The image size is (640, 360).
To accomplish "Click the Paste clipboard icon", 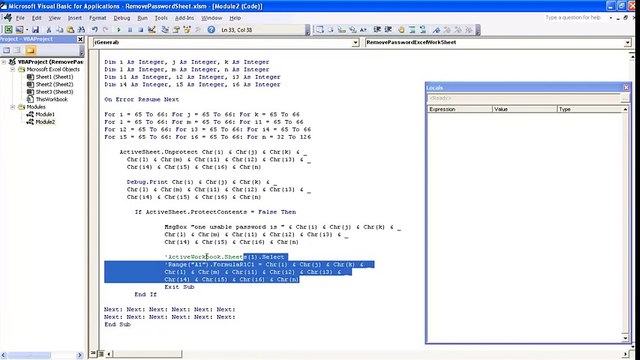I will [x=70, y=29].
